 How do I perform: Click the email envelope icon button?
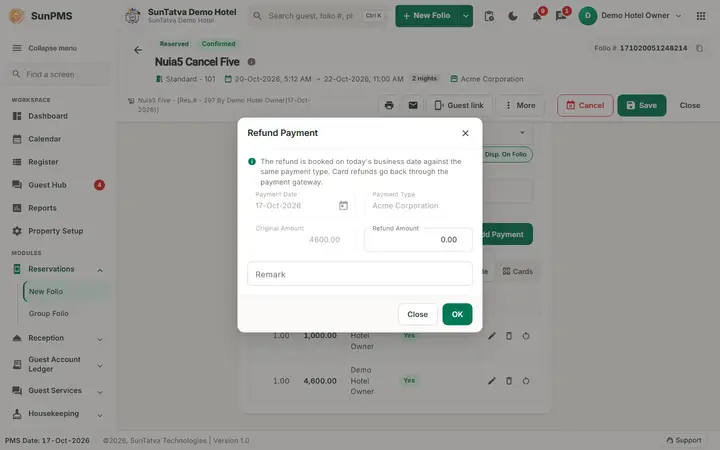(413, 105)
